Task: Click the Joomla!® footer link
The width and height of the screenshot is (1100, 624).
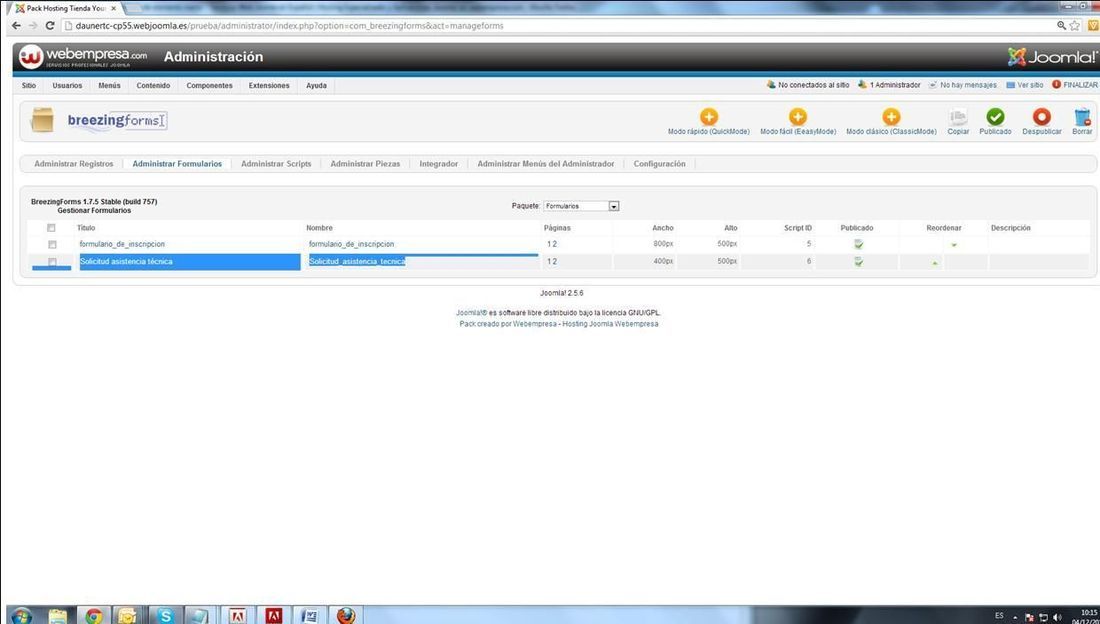Action: point(471,313)
